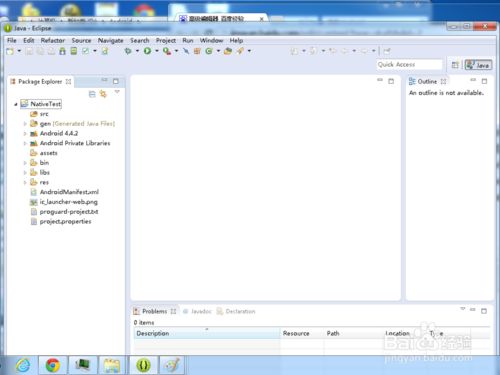Expand the gen folder node
This screenshot has height=375, width=500.
click(x=25, y=124)
